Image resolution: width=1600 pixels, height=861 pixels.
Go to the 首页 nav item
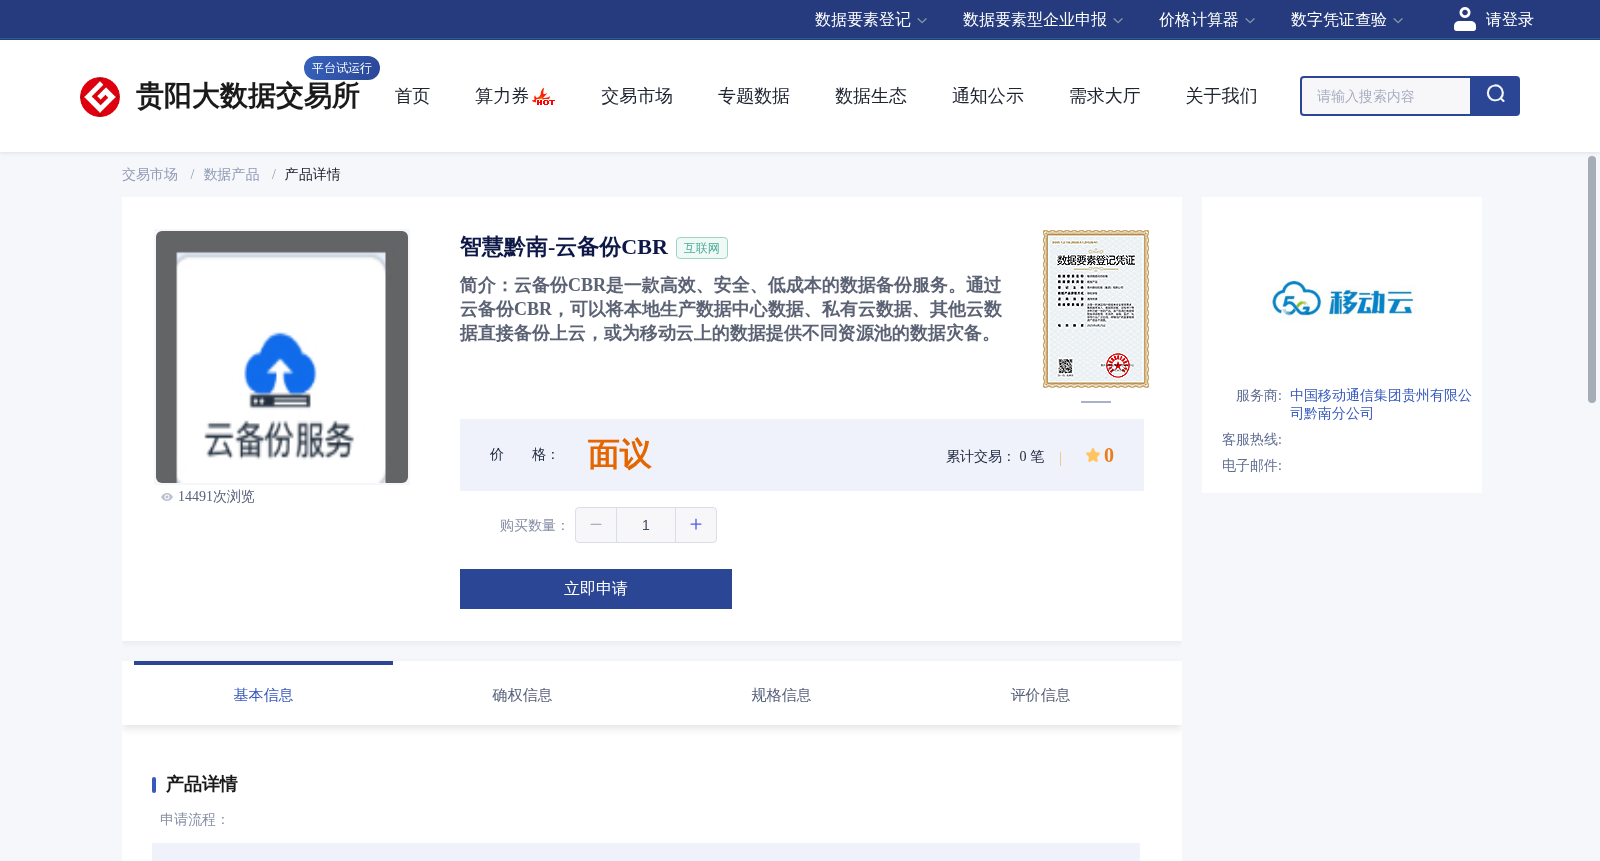[412, 96]
